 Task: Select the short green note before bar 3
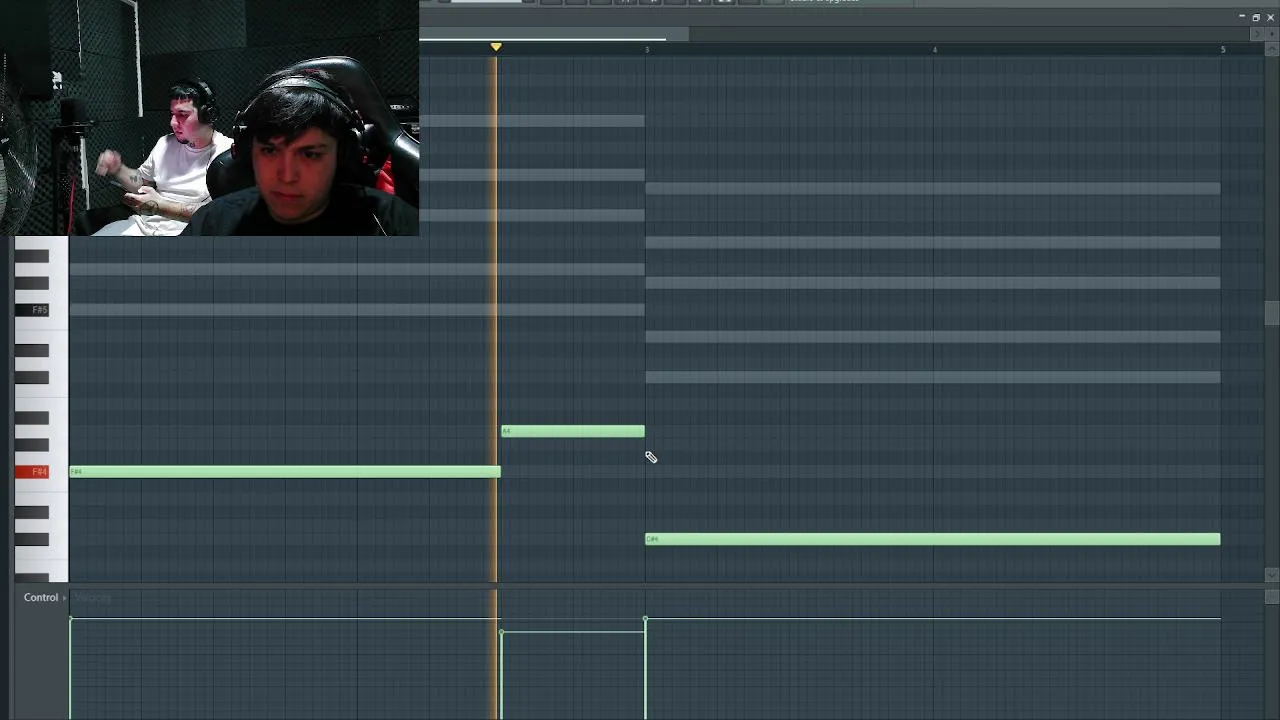pos(573,431)
